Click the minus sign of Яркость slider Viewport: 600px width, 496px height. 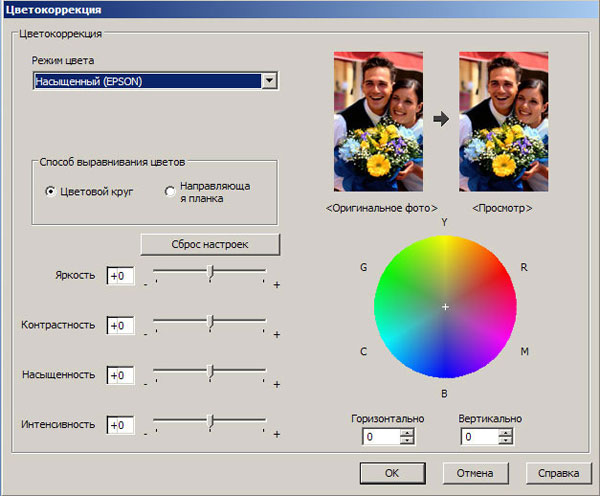click(x=145, y=285)
